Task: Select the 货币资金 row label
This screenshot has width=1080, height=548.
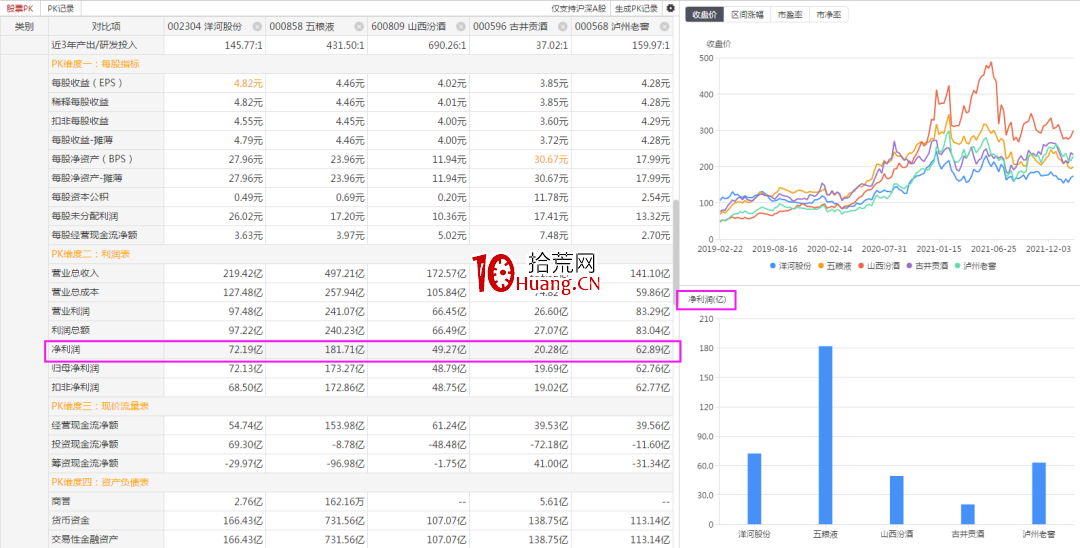Action: (71, 520)
